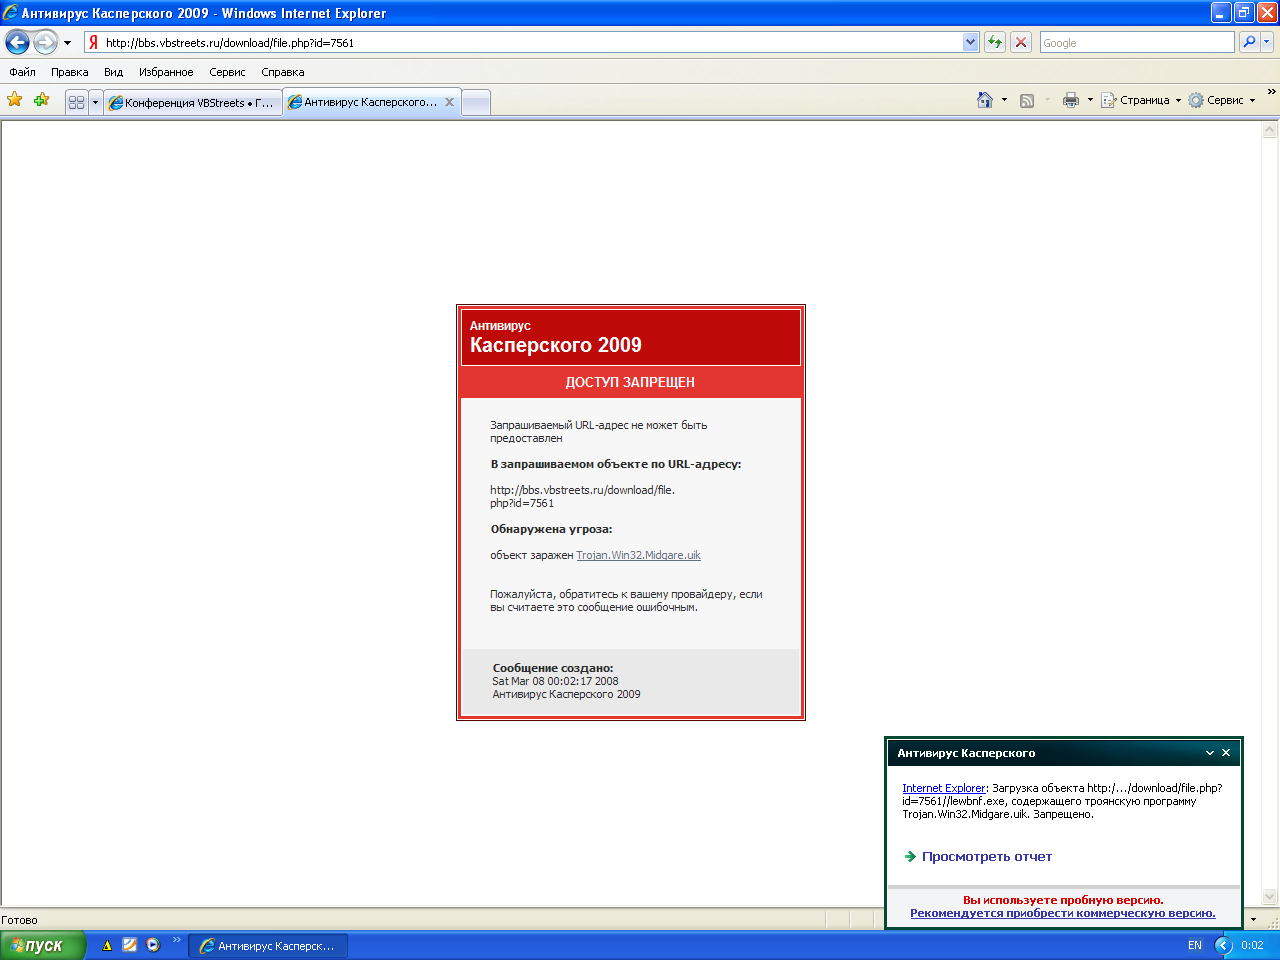Click the Internet Explorer link in Kaspersky popup
Viewport: 1280px width, 960px height.
click(x=944, y=788)
